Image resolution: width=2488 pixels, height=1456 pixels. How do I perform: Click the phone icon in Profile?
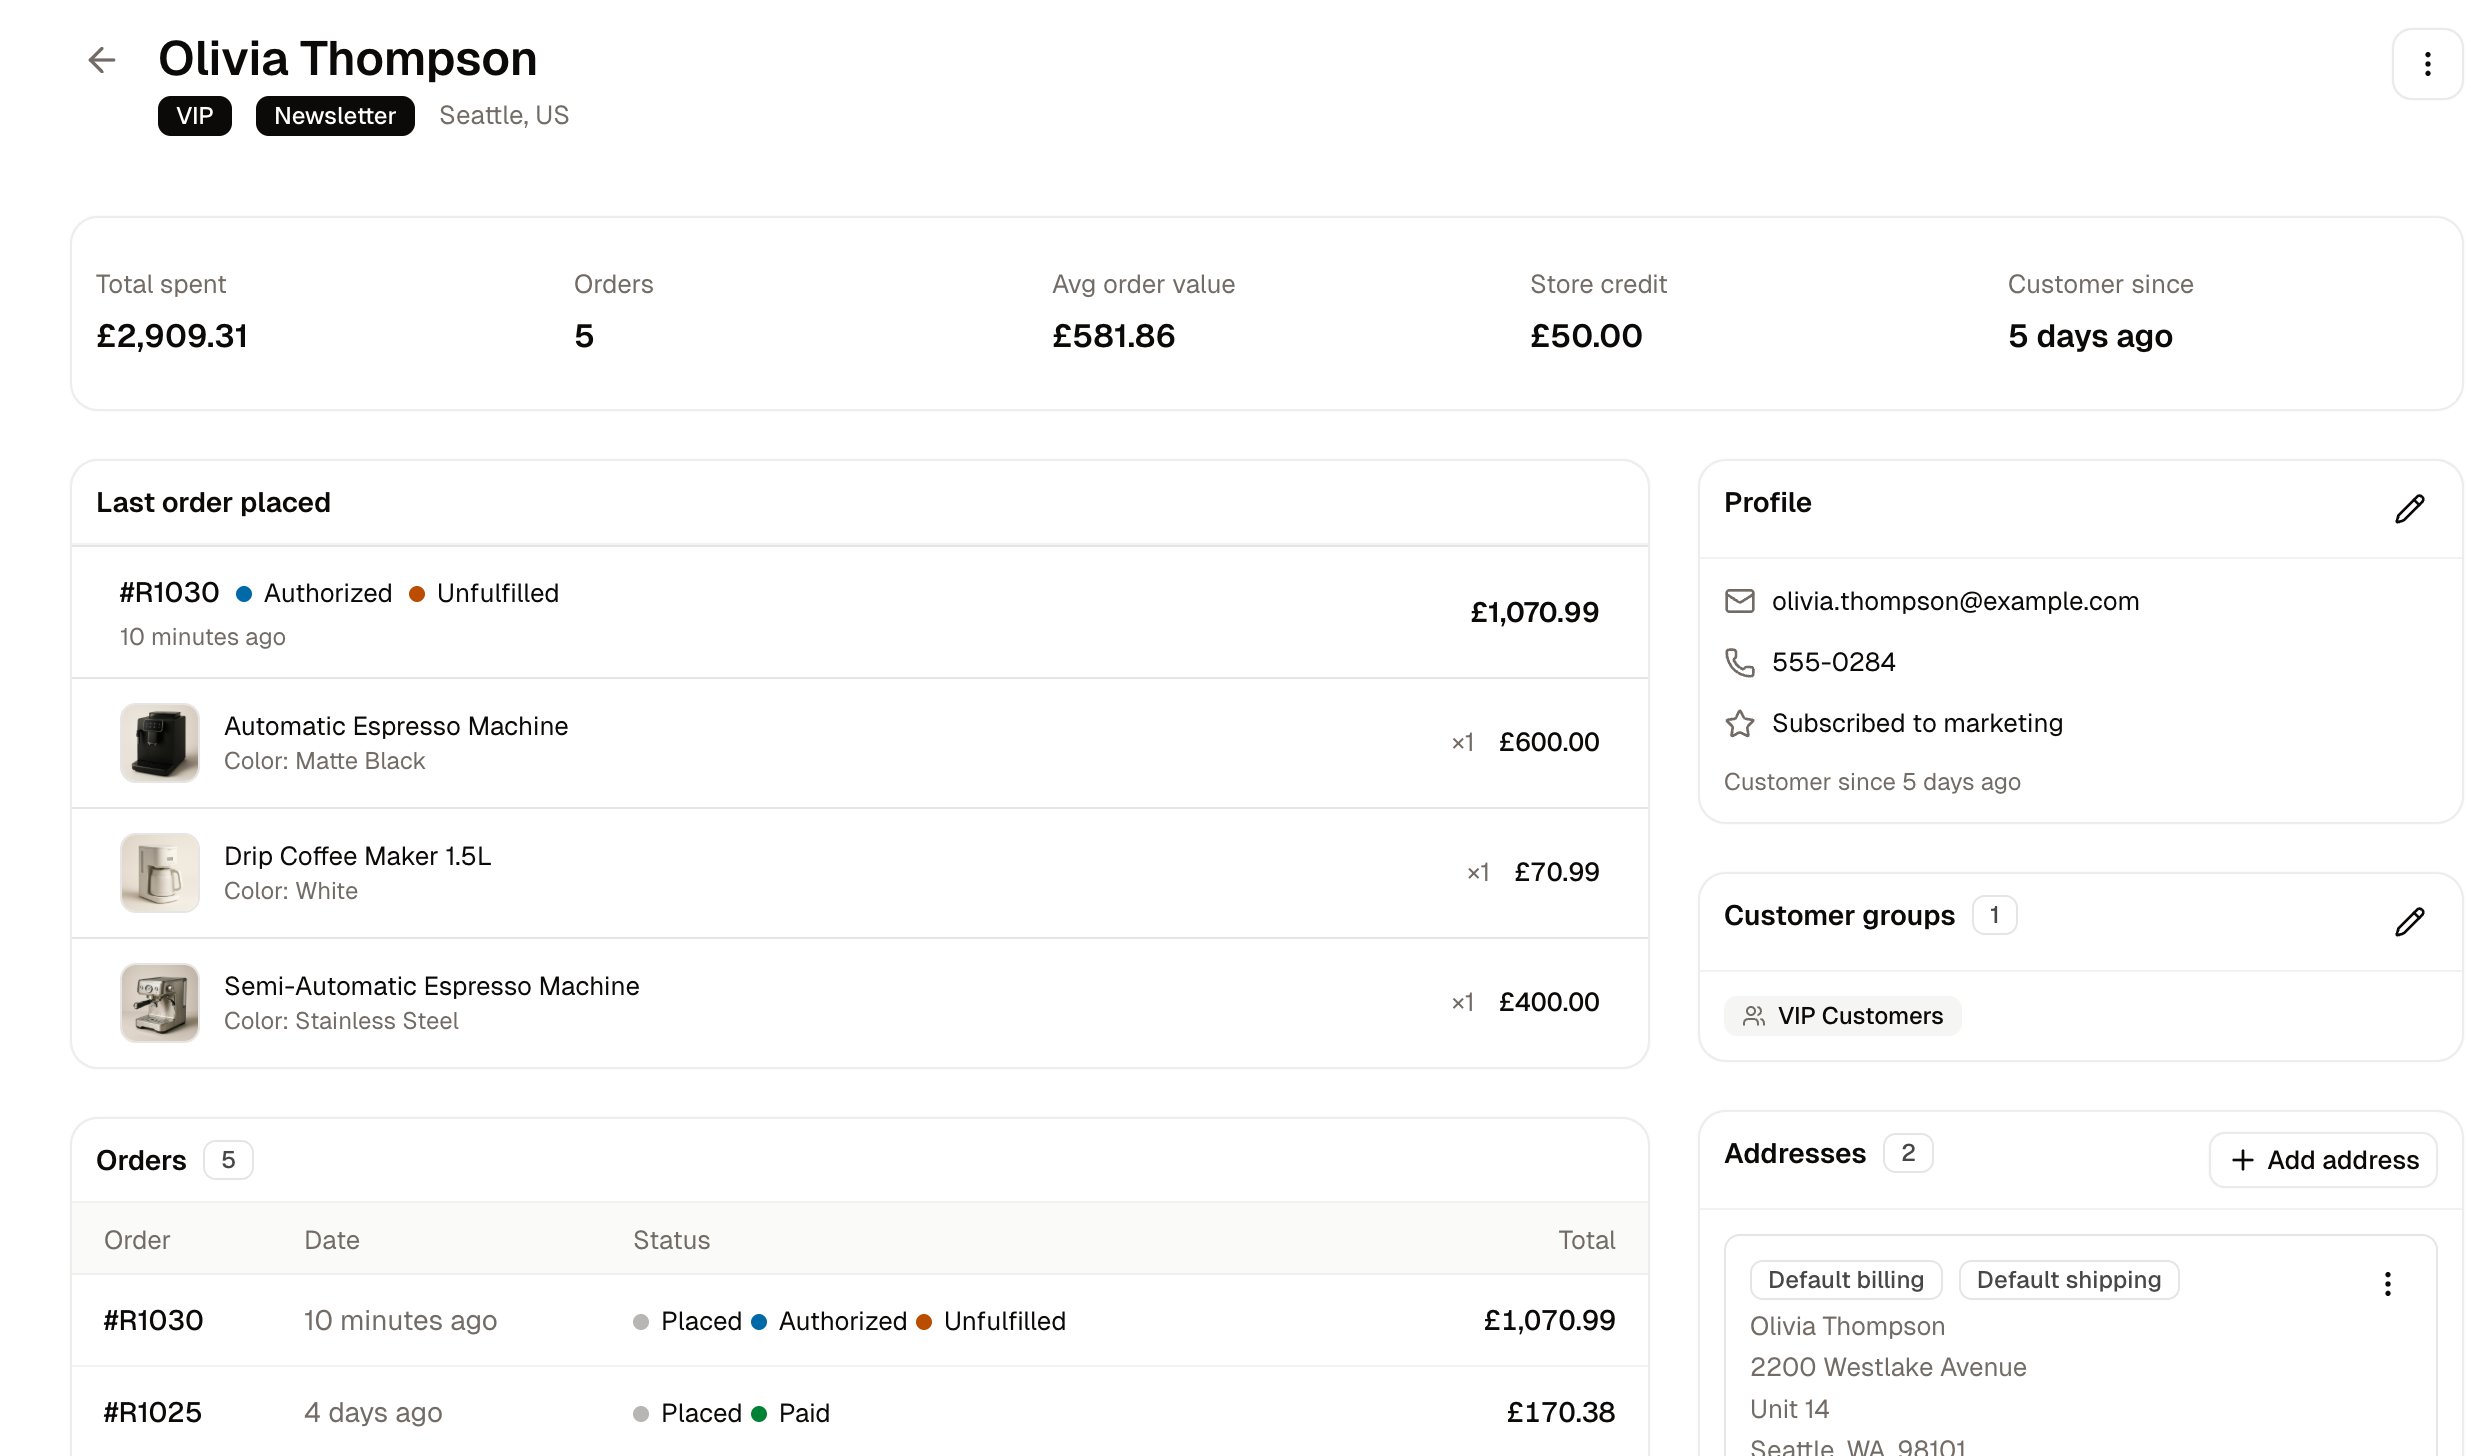(1740, 662)
